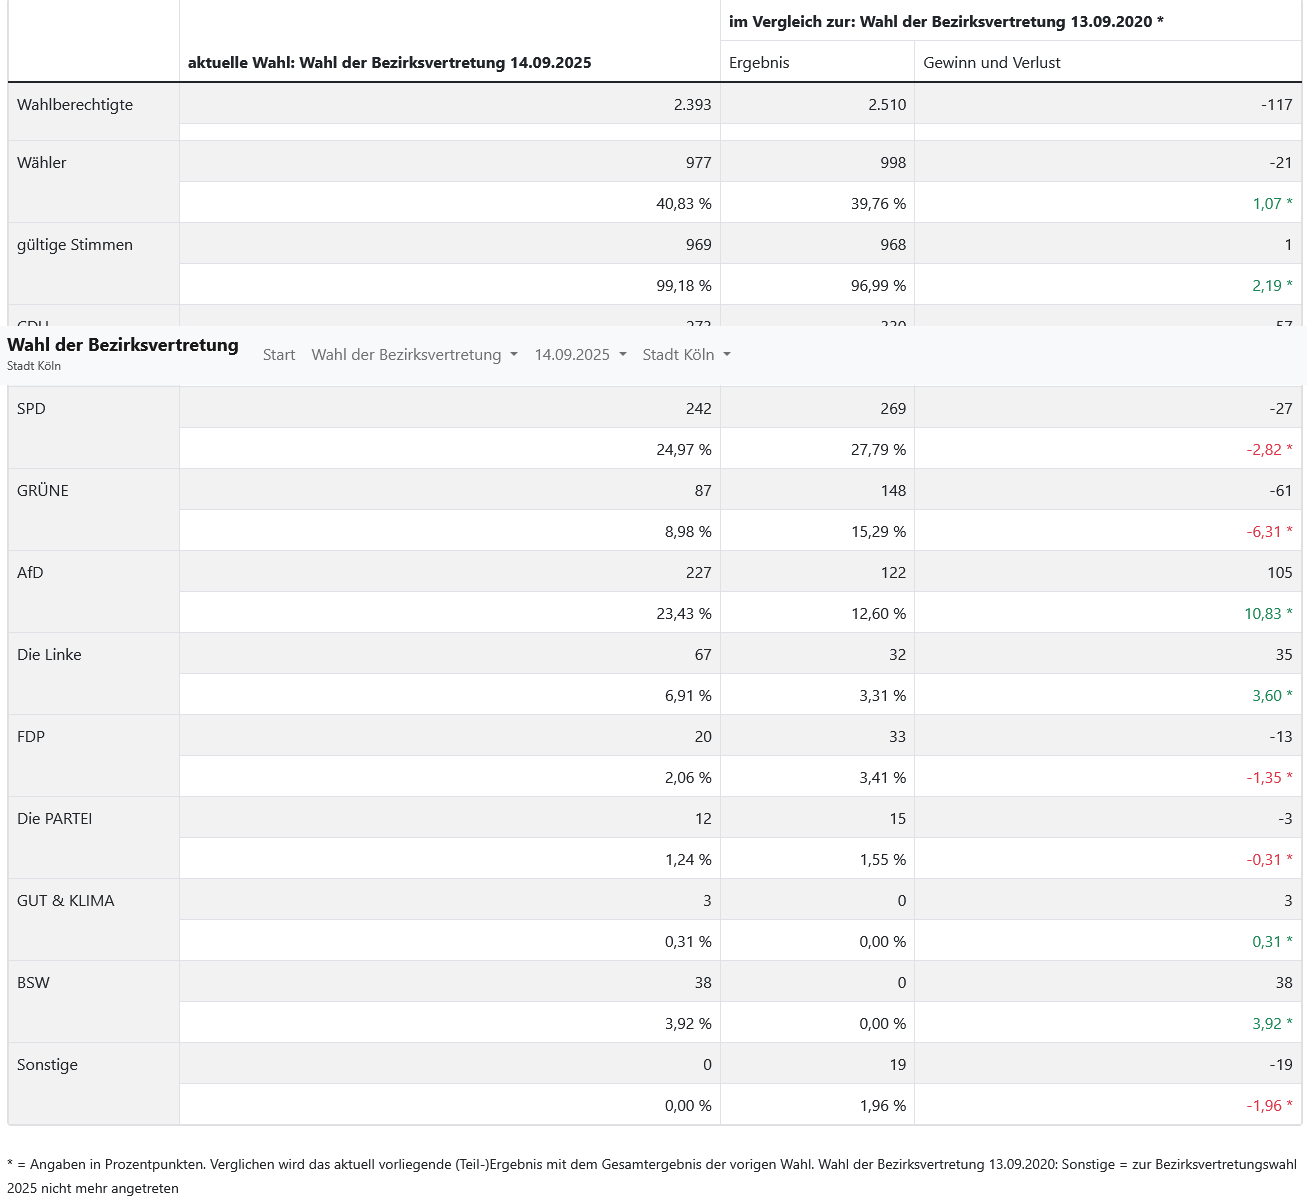
Task: Select the Sonstige row label
Action: pos(47,1065)
